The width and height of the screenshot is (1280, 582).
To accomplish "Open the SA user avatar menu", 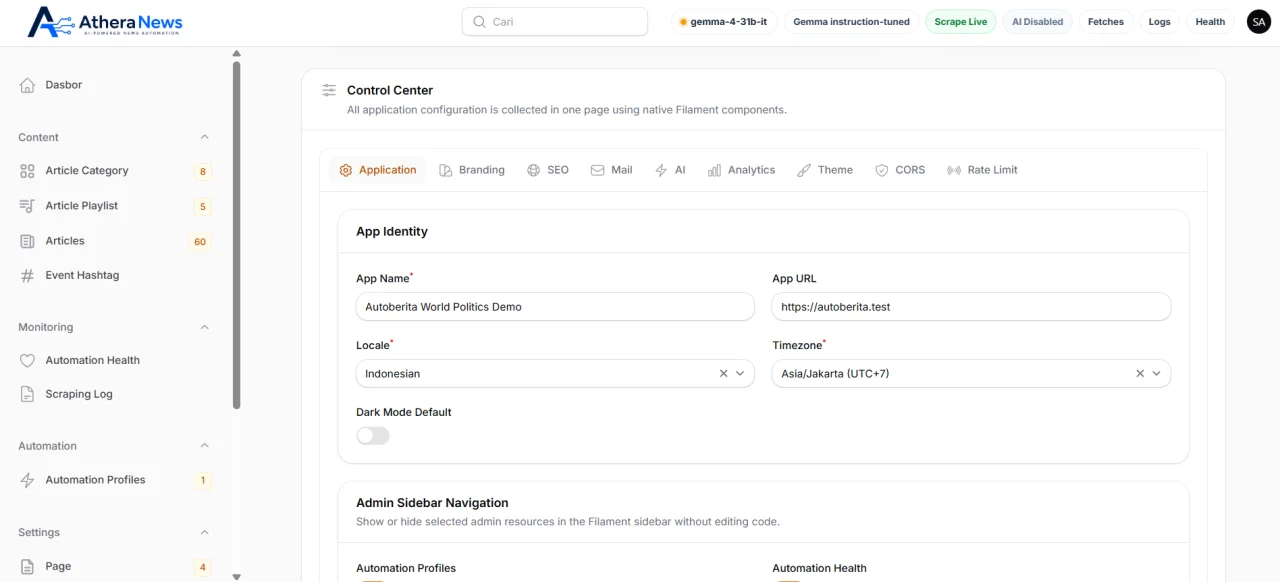I will pos(1259,21).
